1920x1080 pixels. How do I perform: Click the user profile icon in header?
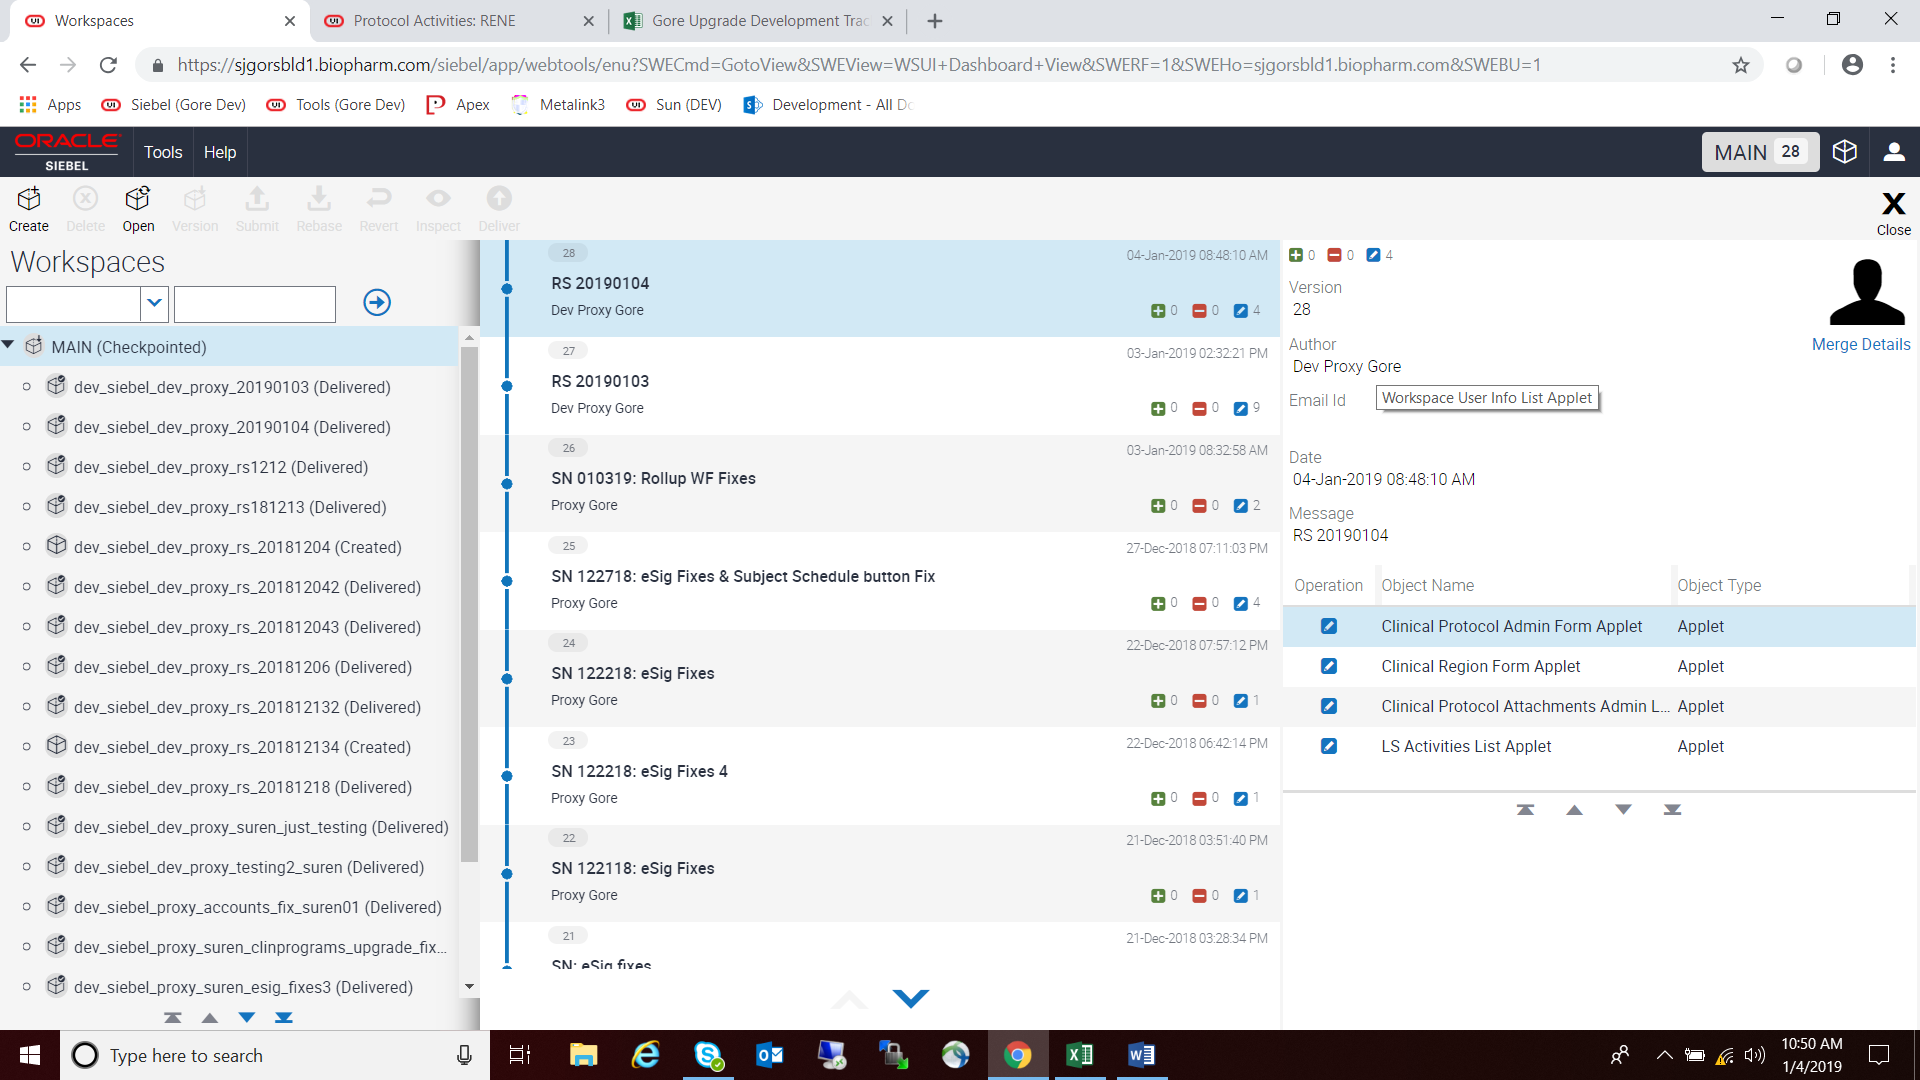click(1893, 152)
